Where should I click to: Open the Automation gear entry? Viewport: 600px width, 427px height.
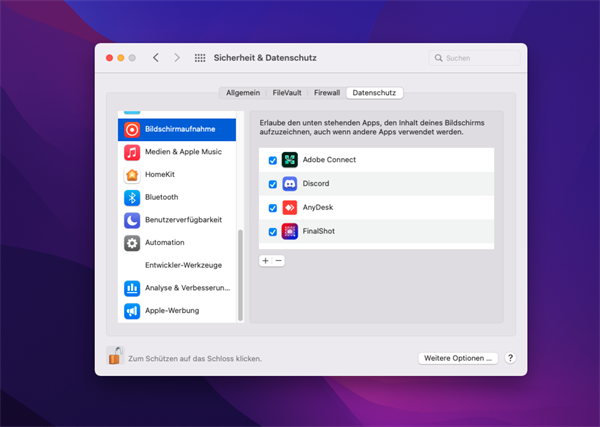[x=165, y=242]
